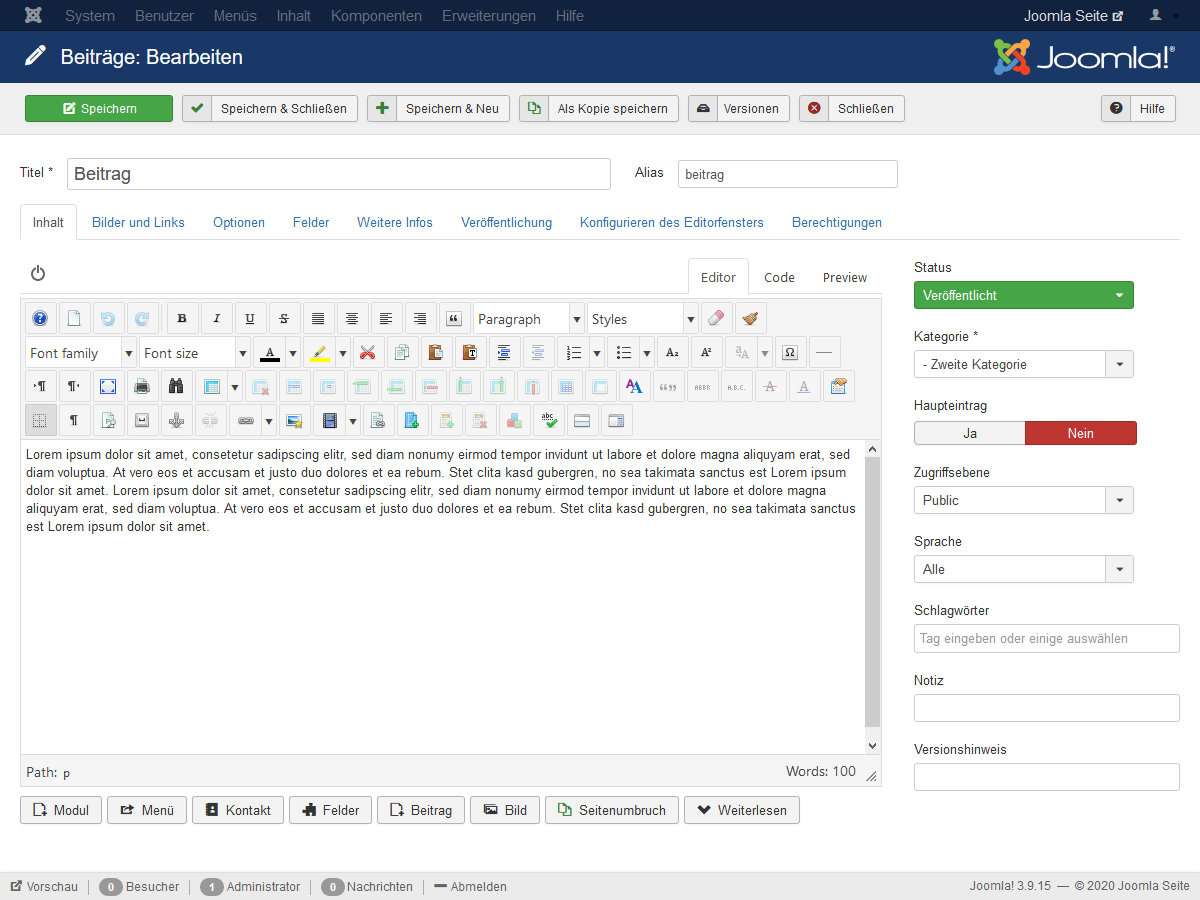This screenshot has height=900, width=1200.
Task: Open the Font size dropdown
Action: [x=195, y=353]
